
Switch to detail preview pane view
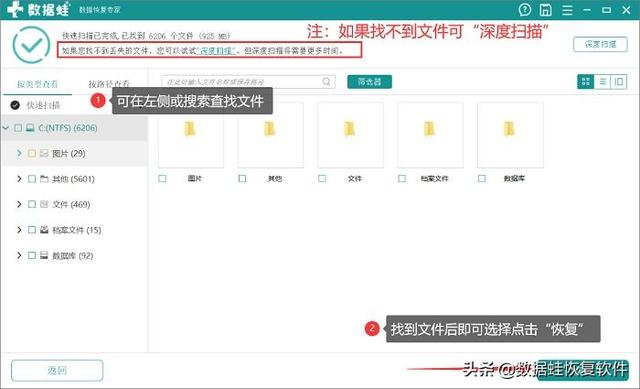pos(618,82)
